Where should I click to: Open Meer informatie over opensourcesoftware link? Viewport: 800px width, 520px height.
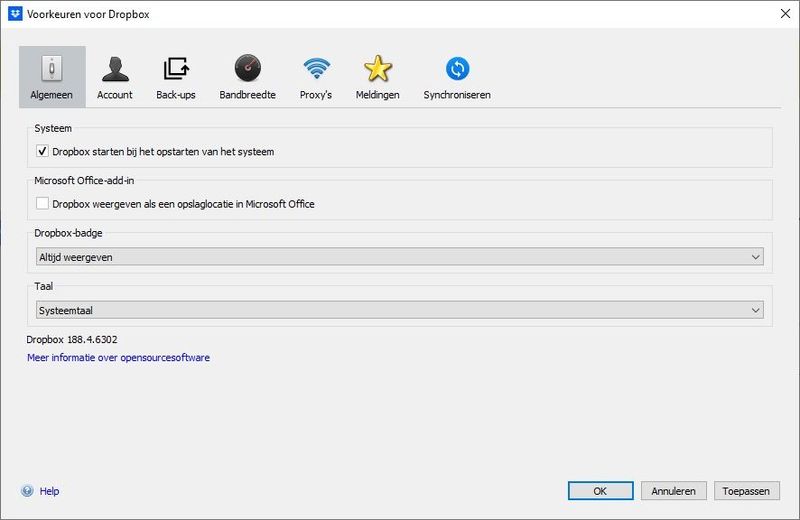click(118, 358)
